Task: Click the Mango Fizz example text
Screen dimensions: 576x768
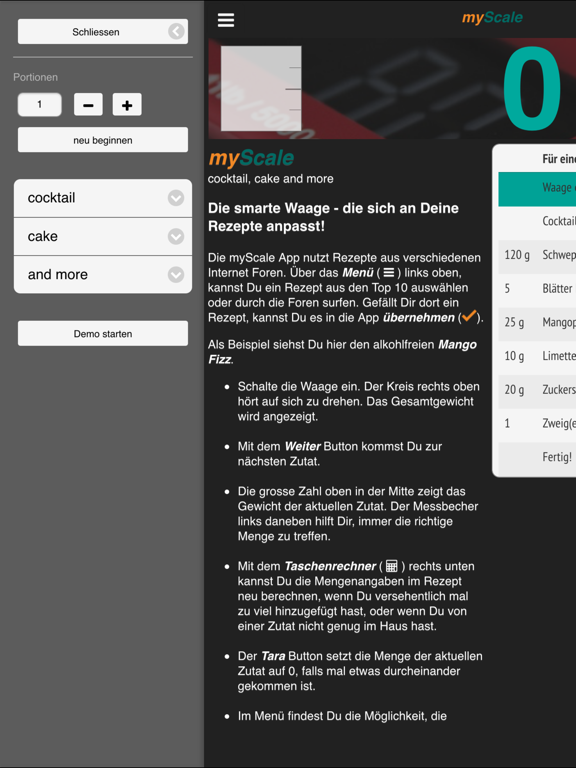Action: (342, 352)
